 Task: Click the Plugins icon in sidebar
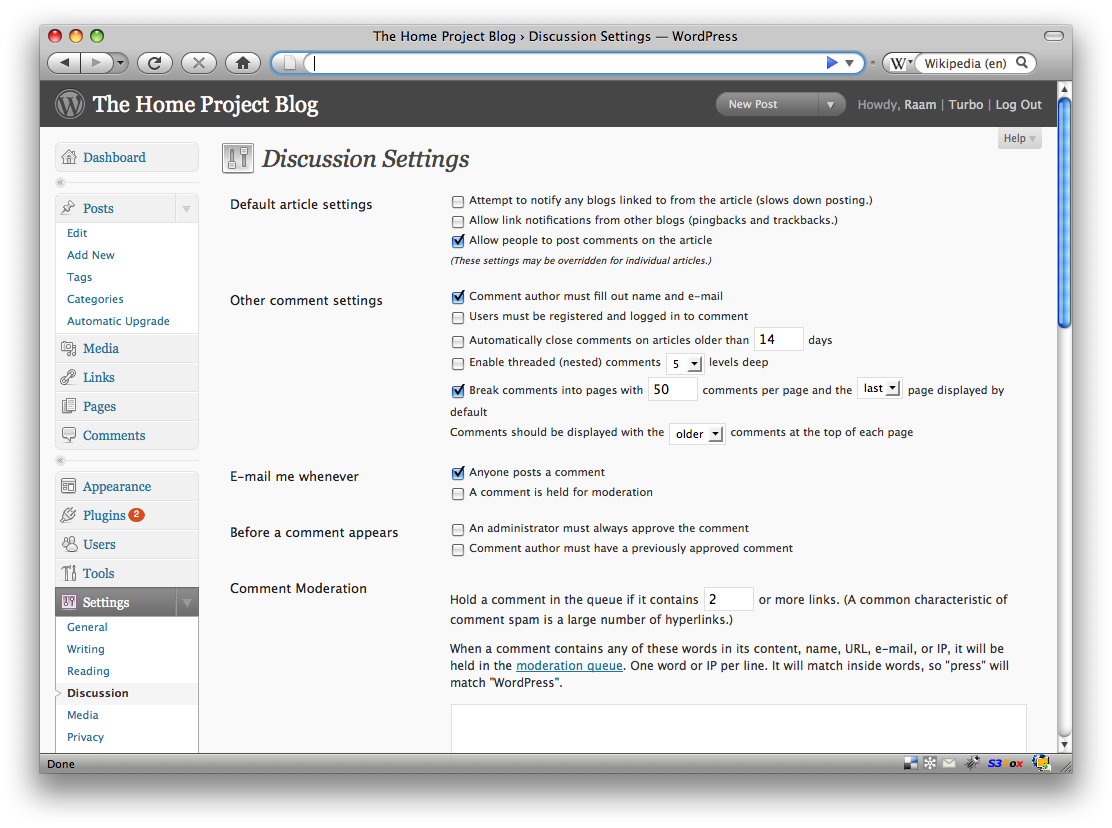tap(69, 515)
